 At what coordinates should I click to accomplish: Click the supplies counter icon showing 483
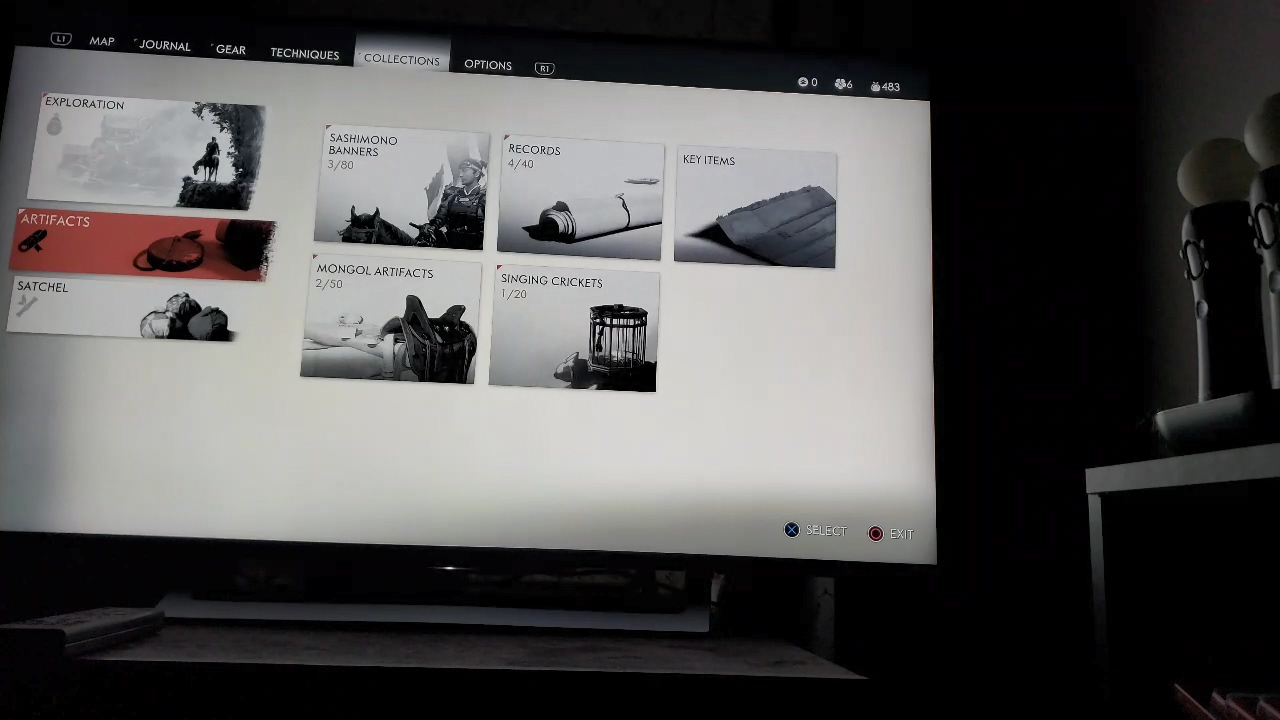click(x=875, y=87)
